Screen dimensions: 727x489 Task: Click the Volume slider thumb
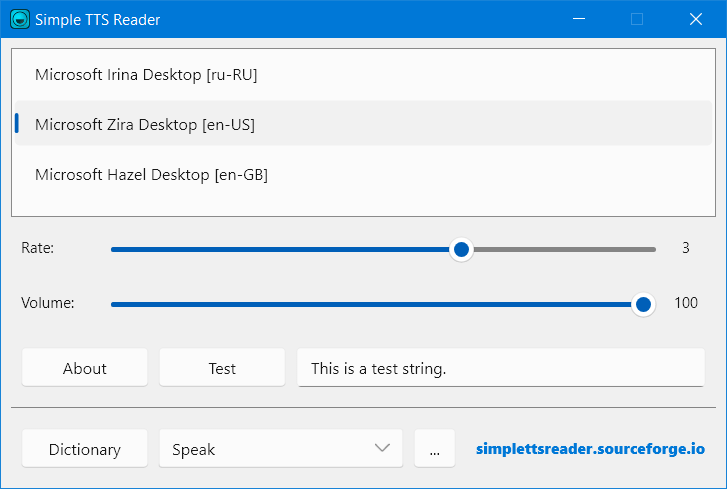(643, 304)
